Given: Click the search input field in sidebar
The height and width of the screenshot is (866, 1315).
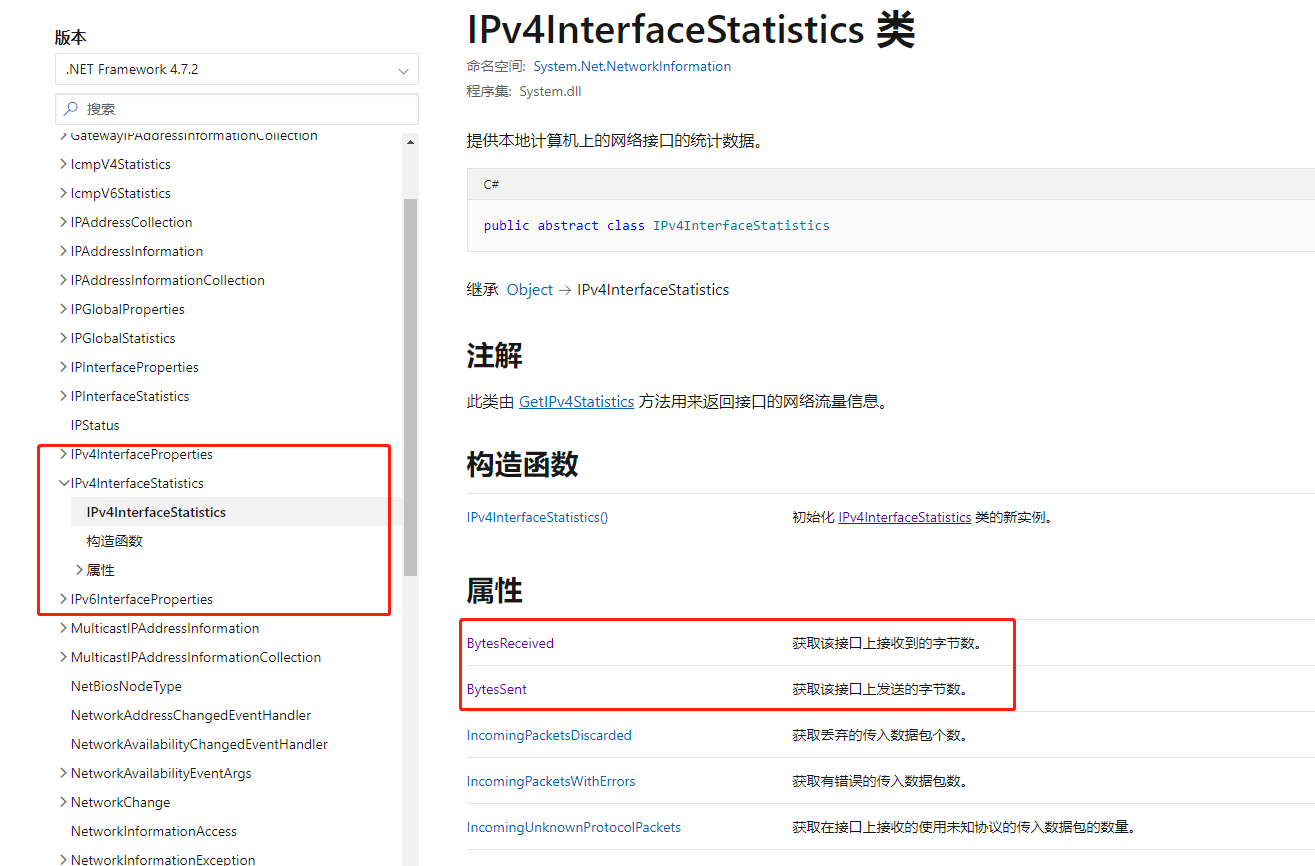Looking at the screenshot, I should (236, 109).
